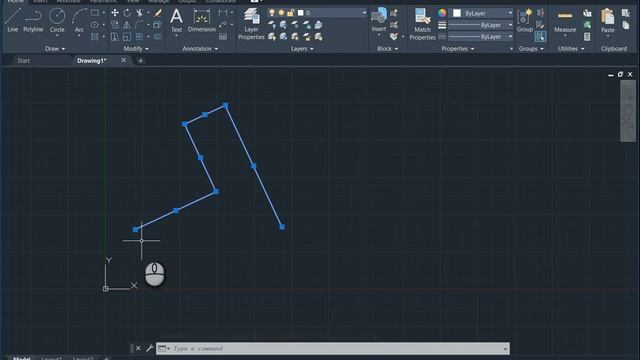Switch to the Drawing1 tab
Image resolution: width=640 pixels, height=360 pixels.
click(x=92, y=60)
